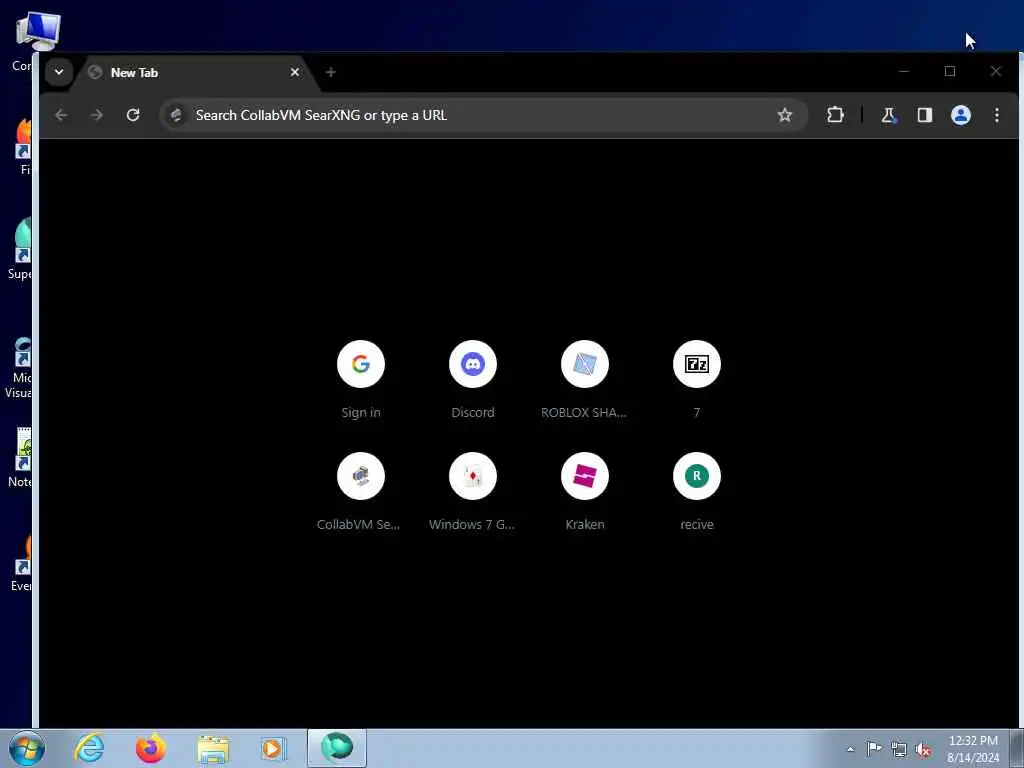The image size is (1024, 768).
Task: Open the Discord shortcut tile
Action: (473, 379)
